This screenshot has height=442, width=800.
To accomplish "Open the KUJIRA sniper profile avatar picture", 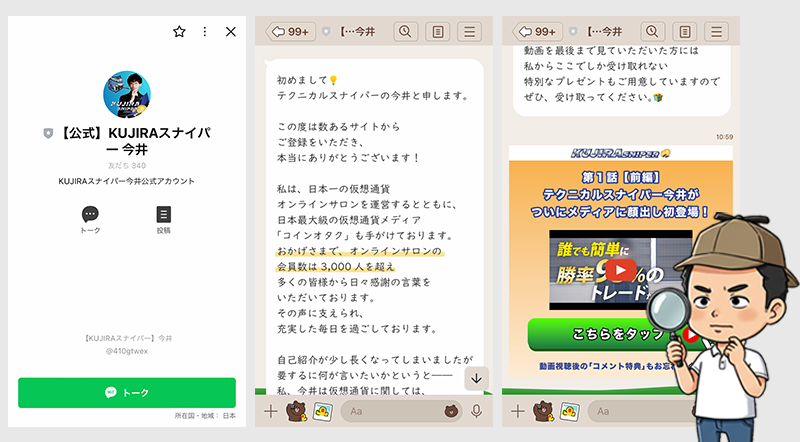I will (127, 94).
